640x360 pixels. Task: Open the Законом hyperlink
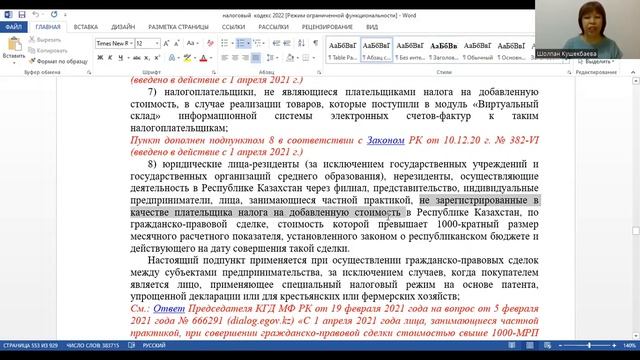tap(385, 140)
